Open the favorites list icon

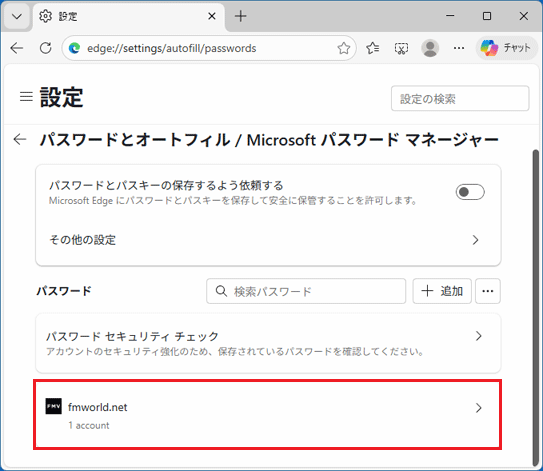[x=373, y=48]
